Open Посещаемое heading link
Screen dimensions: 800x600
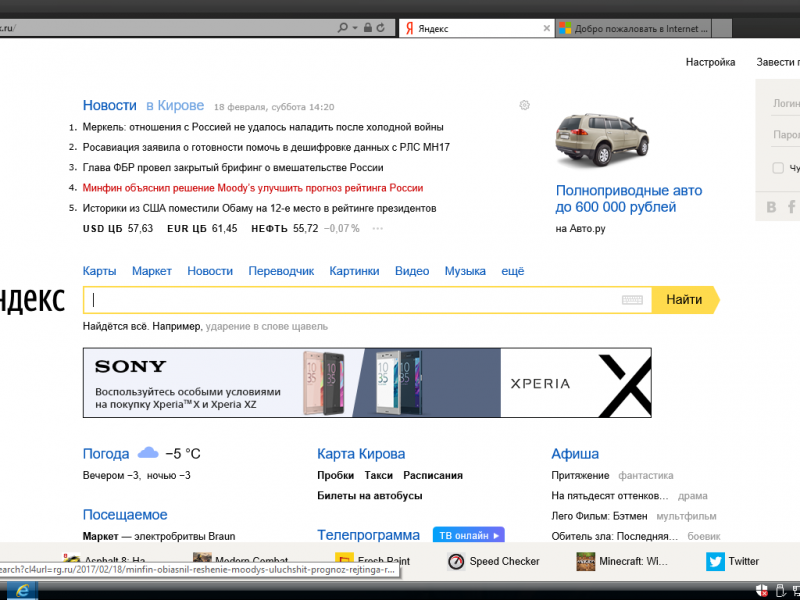(x=125, y=515)
